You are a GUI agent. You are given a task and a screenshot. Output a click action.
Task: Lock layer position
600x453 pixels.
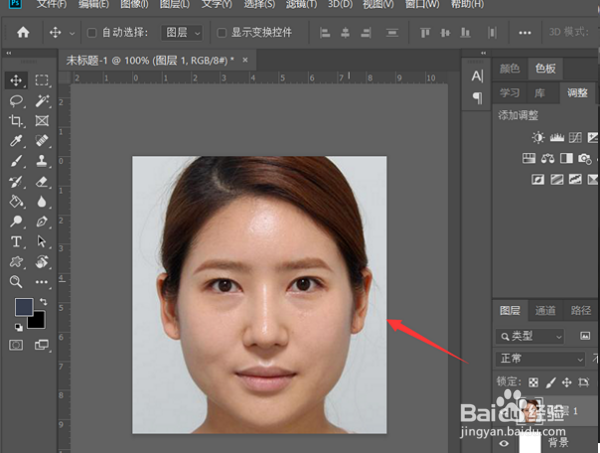[x=567, y=382]
